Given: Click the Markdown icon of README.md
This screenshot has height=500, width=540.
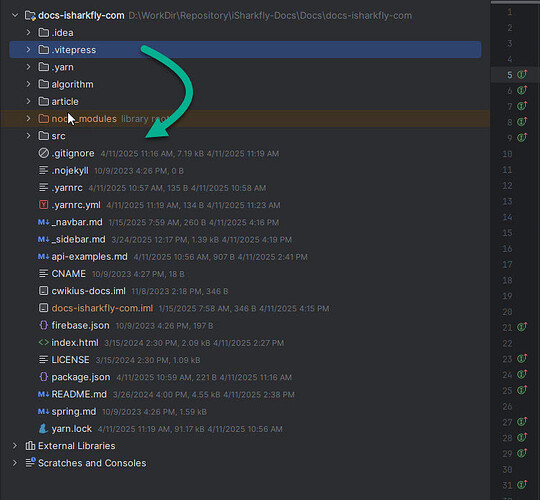Looking at the screenshot, I should click(x=43, y=394).
